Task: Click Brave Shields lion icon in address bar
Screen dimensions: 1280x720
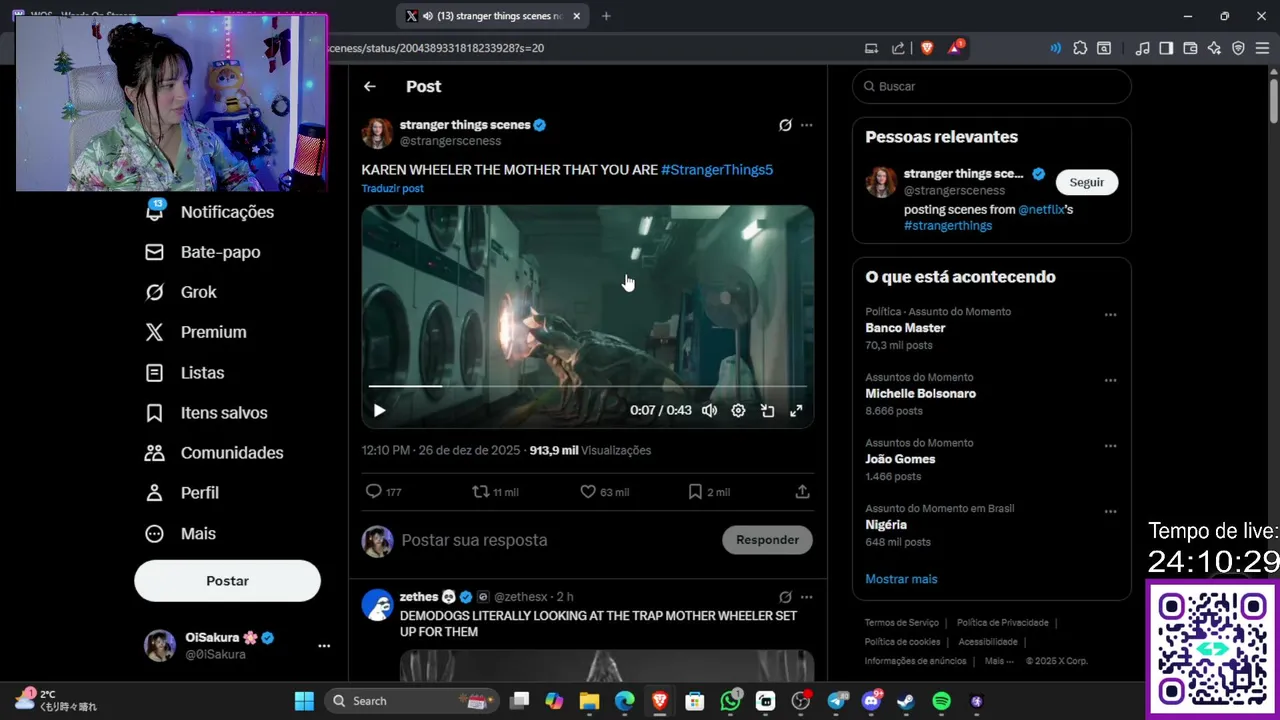Action: pyautogui.click(x=926, y=48)
